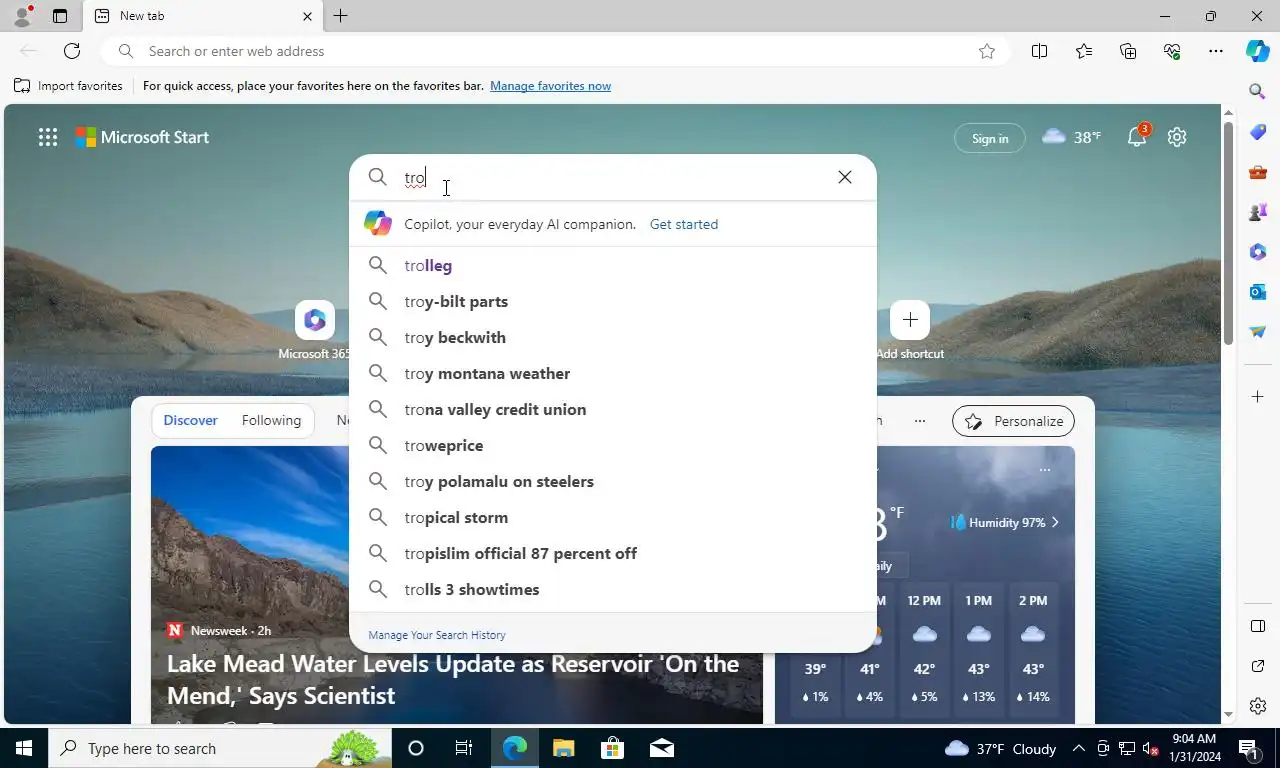This screenshot has height=768, width=1280.
Task: Add a site with the sidebar plus icon
Action: pyautogui.click(x=1258, y=397)
